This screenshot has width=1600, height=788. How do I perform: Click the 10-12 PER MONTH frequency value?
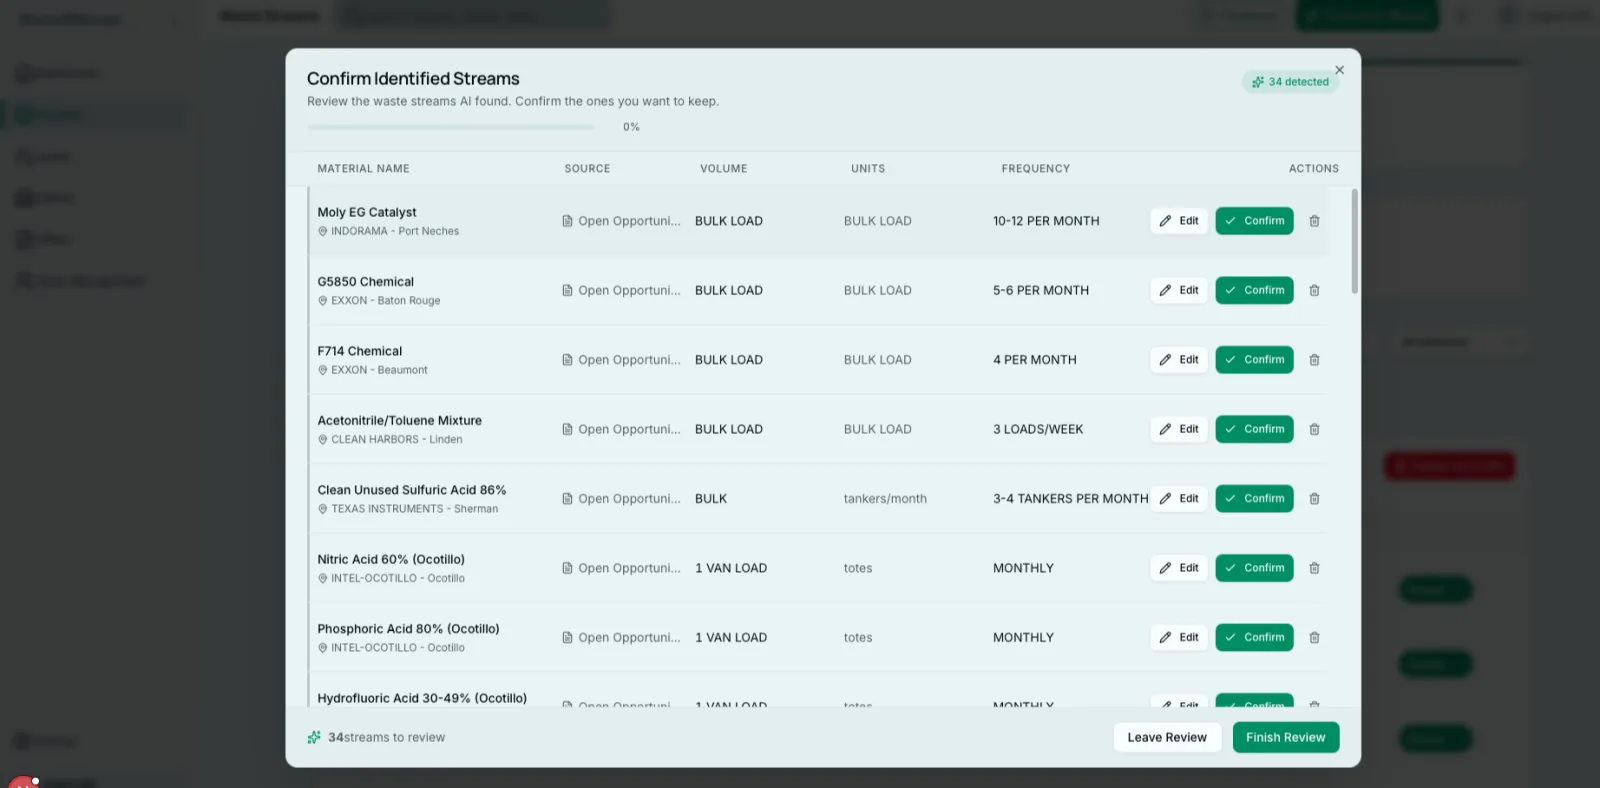(1046, 221)
